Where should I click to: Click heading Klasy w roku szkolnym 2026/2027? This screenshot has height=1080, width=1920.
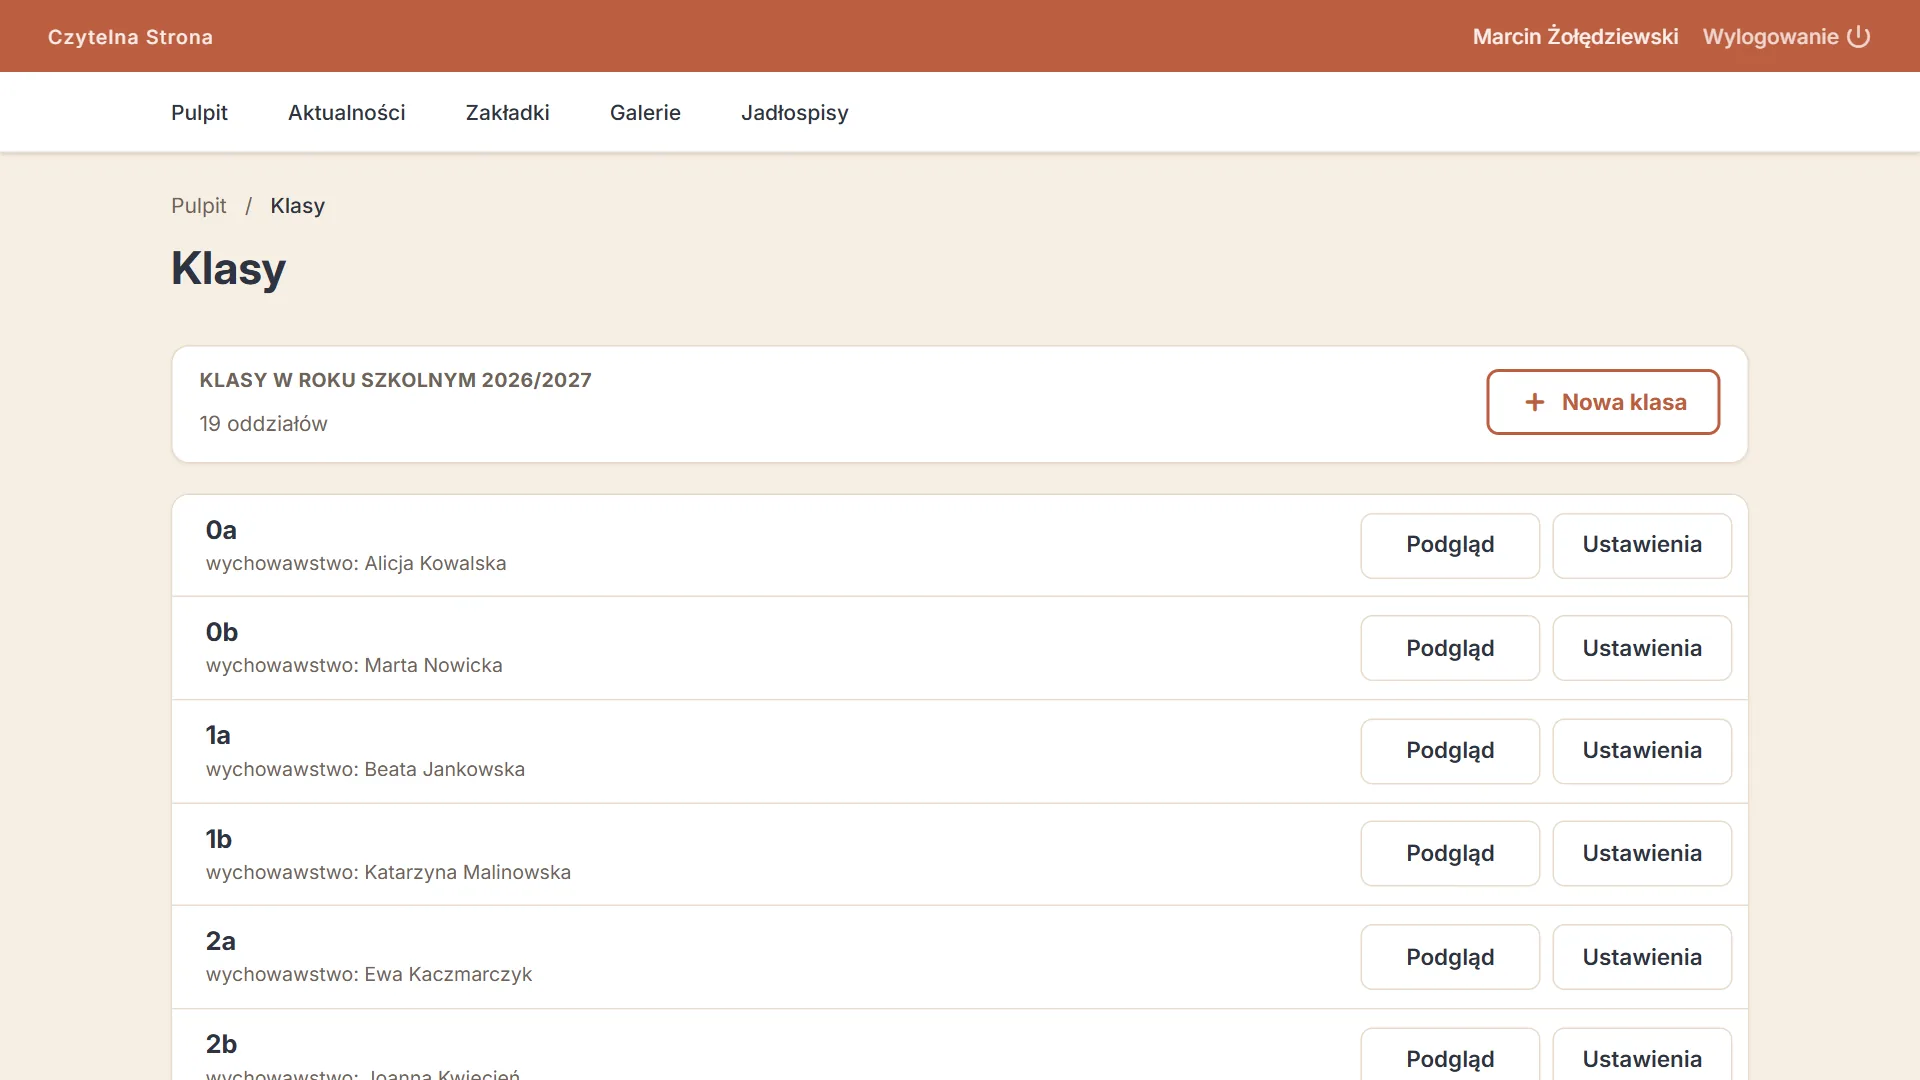[395, 380]
